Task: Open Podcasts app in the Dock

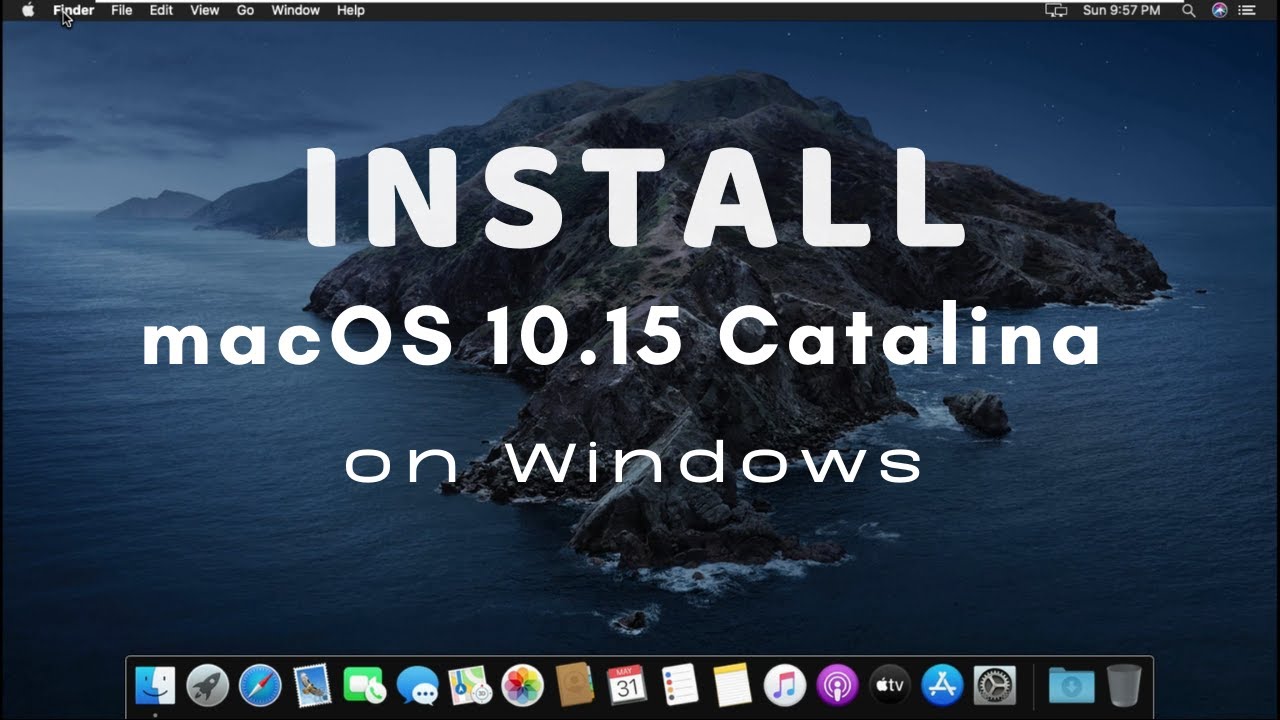Action: [837, 686]
